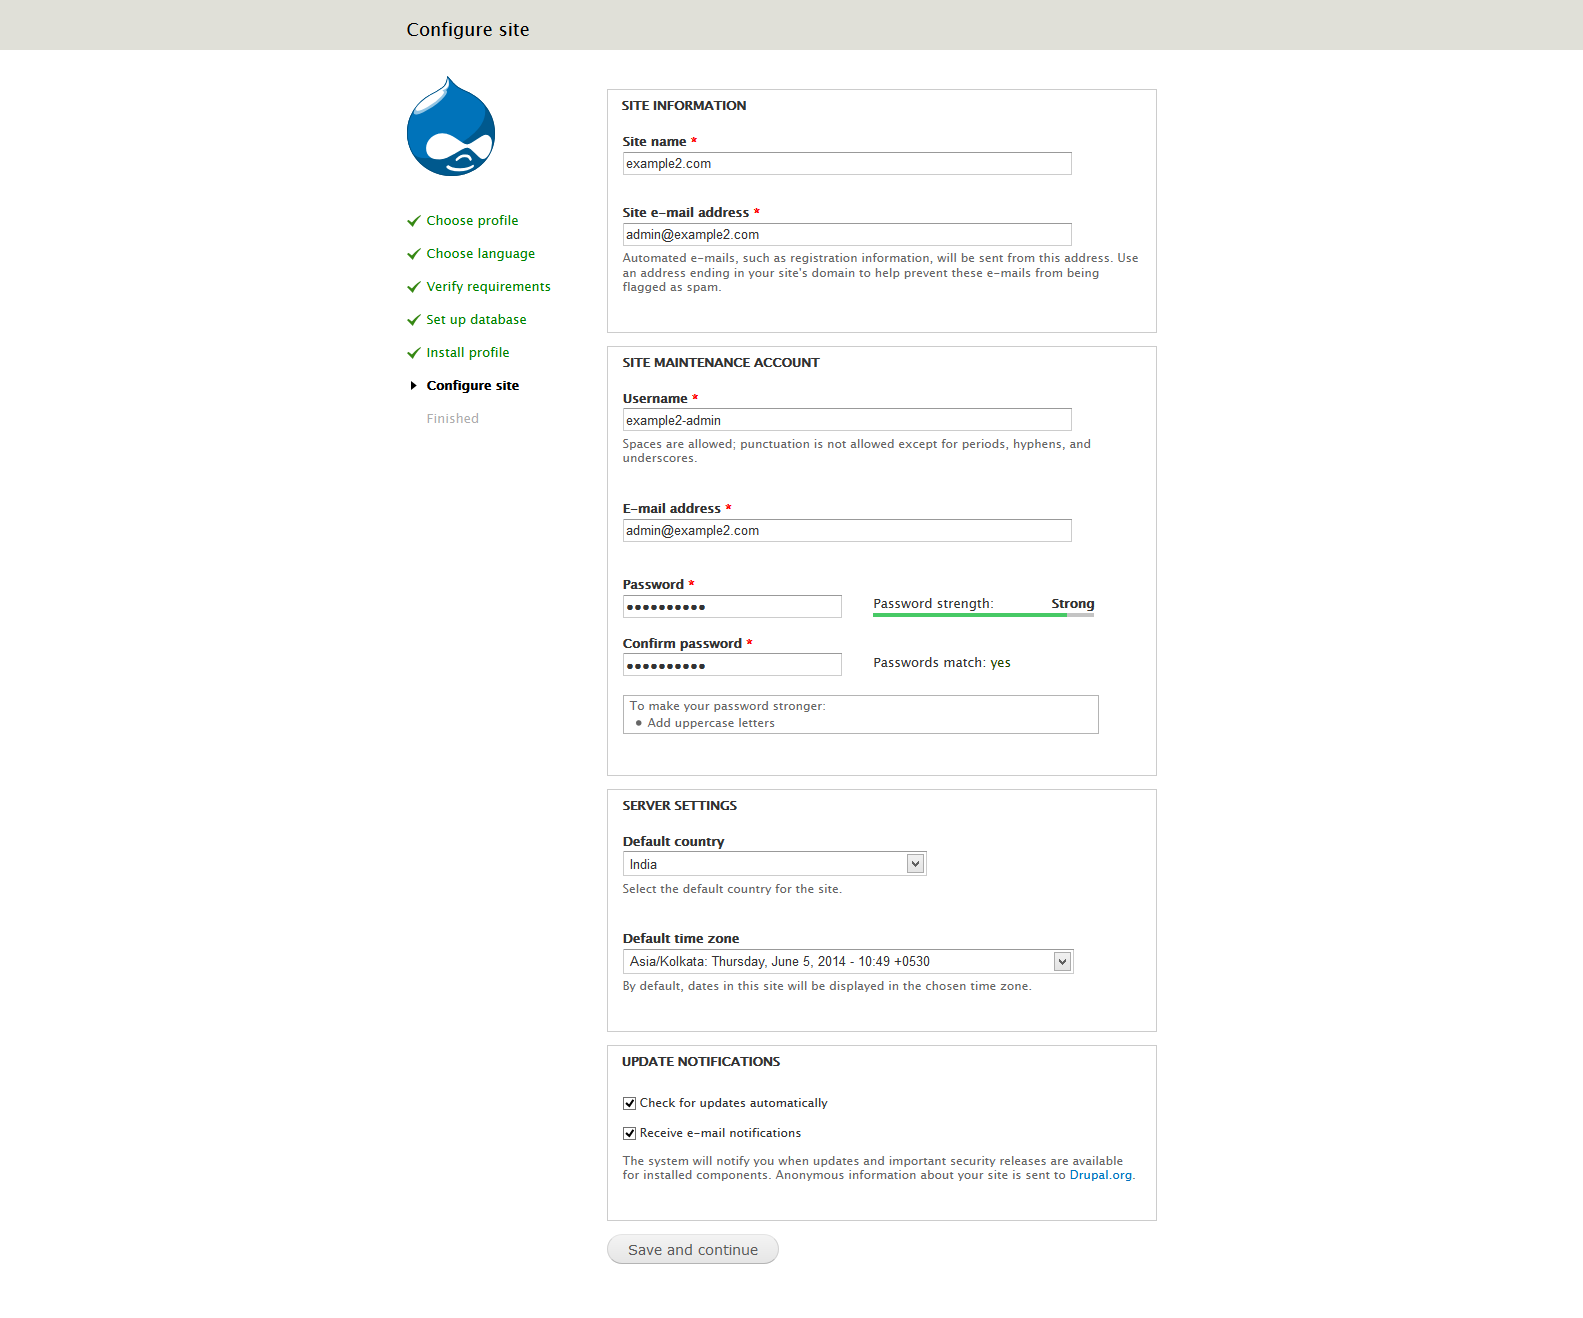This screenshot has height=1318, width=1583.
Task: Click Install profile installation step
Action: [x=468, y=353]
